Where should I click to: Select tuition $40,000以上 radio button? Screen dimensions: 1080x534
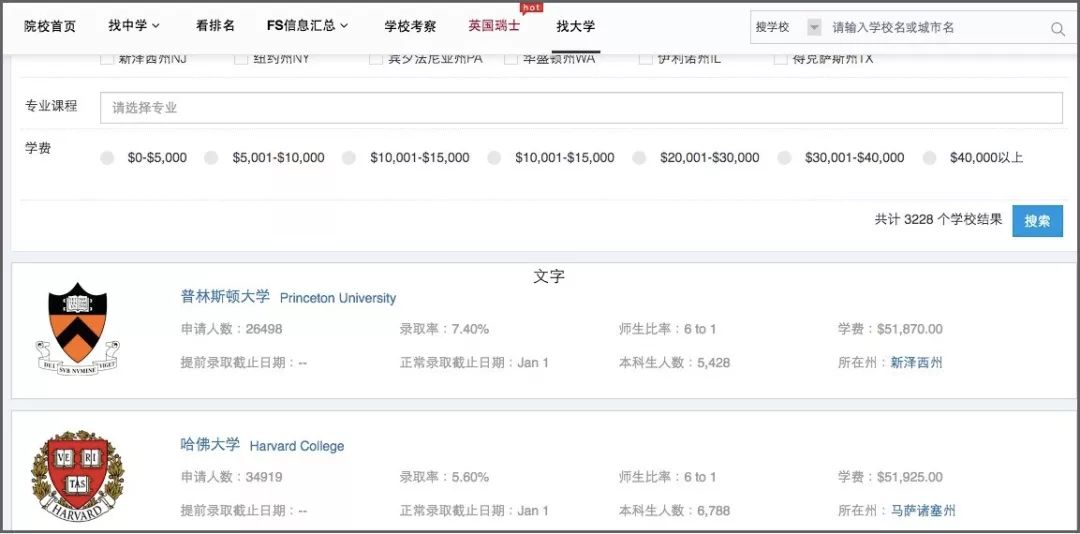pos(929,158)
